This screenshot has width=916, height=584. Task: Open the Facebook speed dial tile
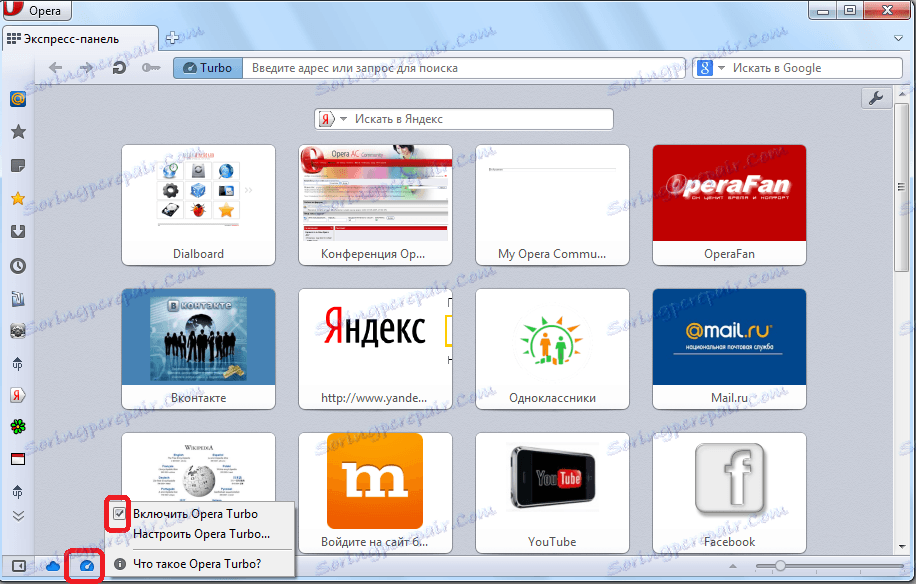pyautogui.click(x=730, y=493)
